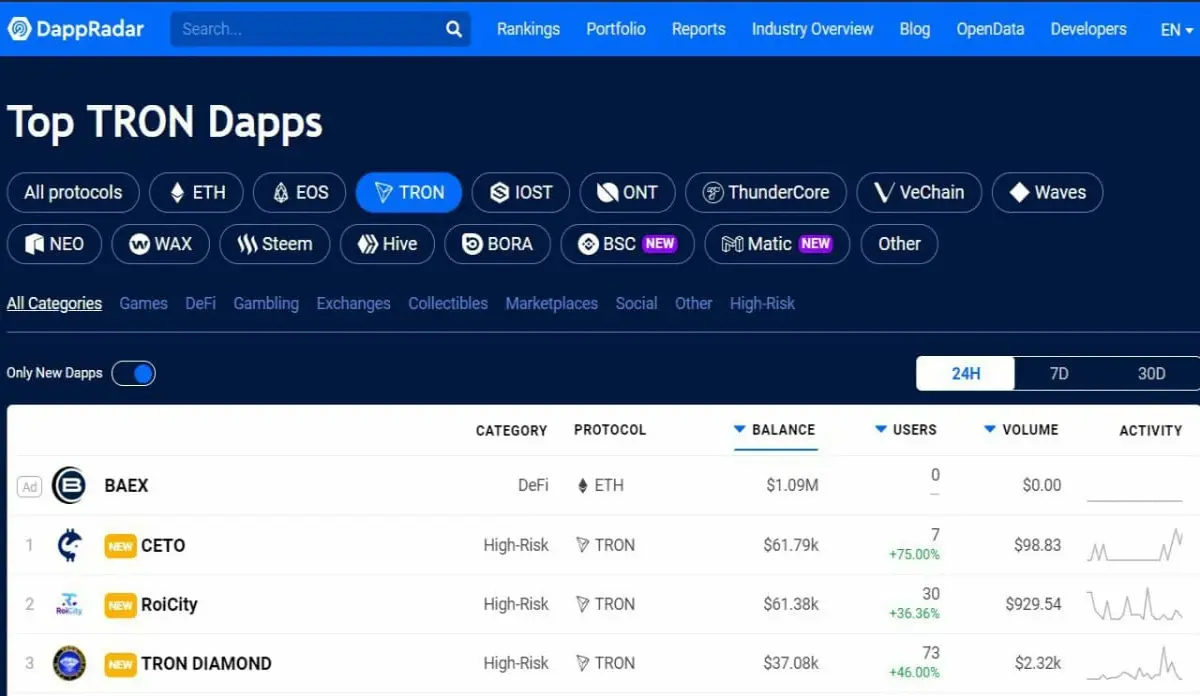Filter dapps by BORA protocol
Viewport: 1200px width, 696px height.
coord(497,243)
